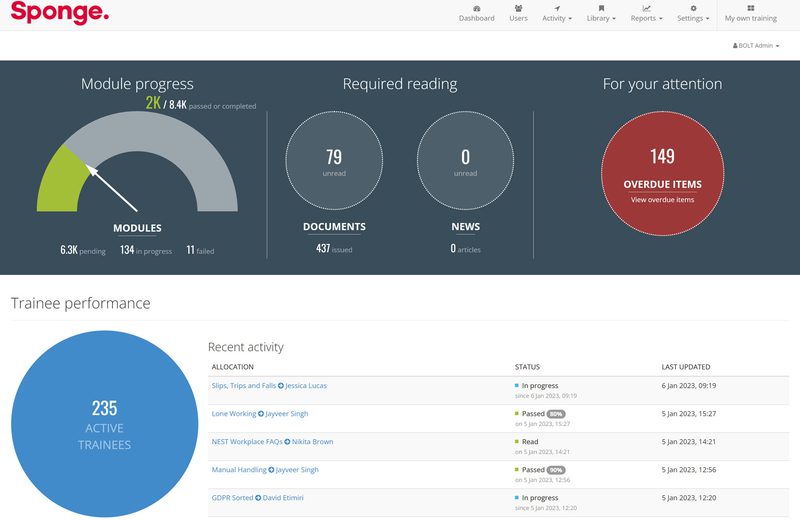Open the Reports dropdown menu
The height and width of the screenshot is (520, 800).
tap(646, 18)
